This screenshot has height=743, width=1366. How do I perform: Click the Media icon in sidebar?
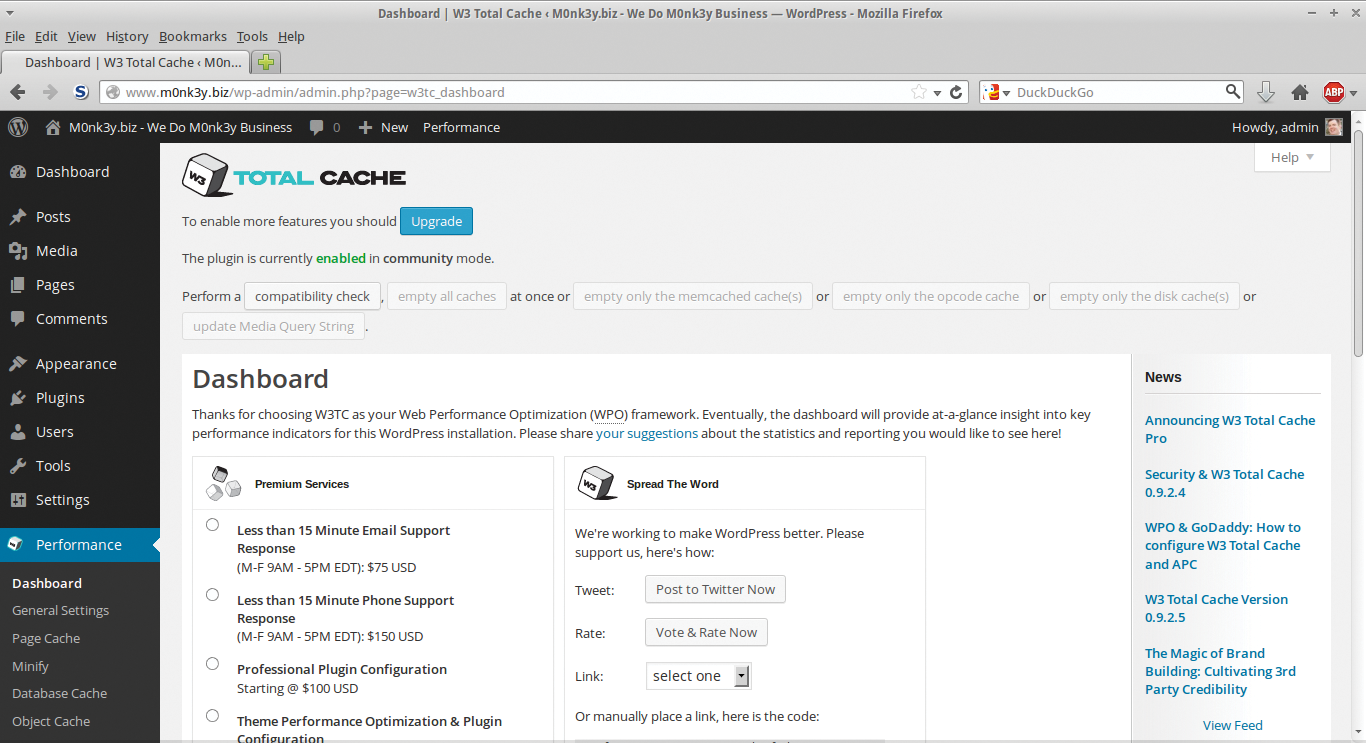click(18, 251)
